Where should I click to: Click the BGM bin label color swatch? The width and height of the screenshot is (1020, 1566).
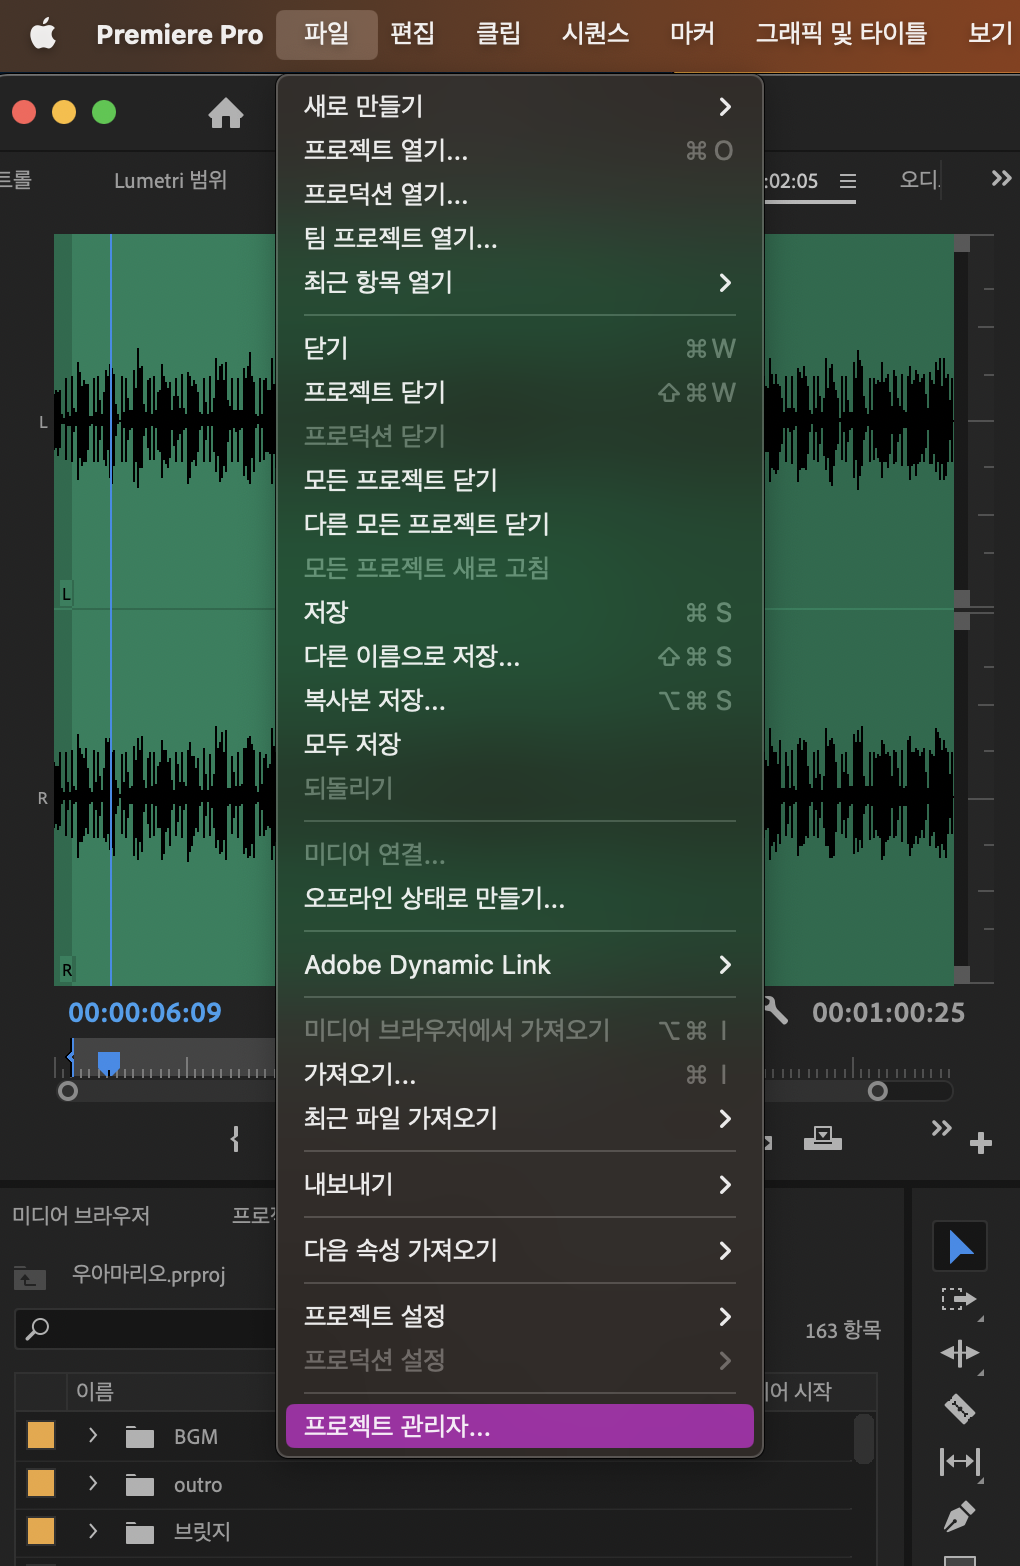[x=41, y=1435]
